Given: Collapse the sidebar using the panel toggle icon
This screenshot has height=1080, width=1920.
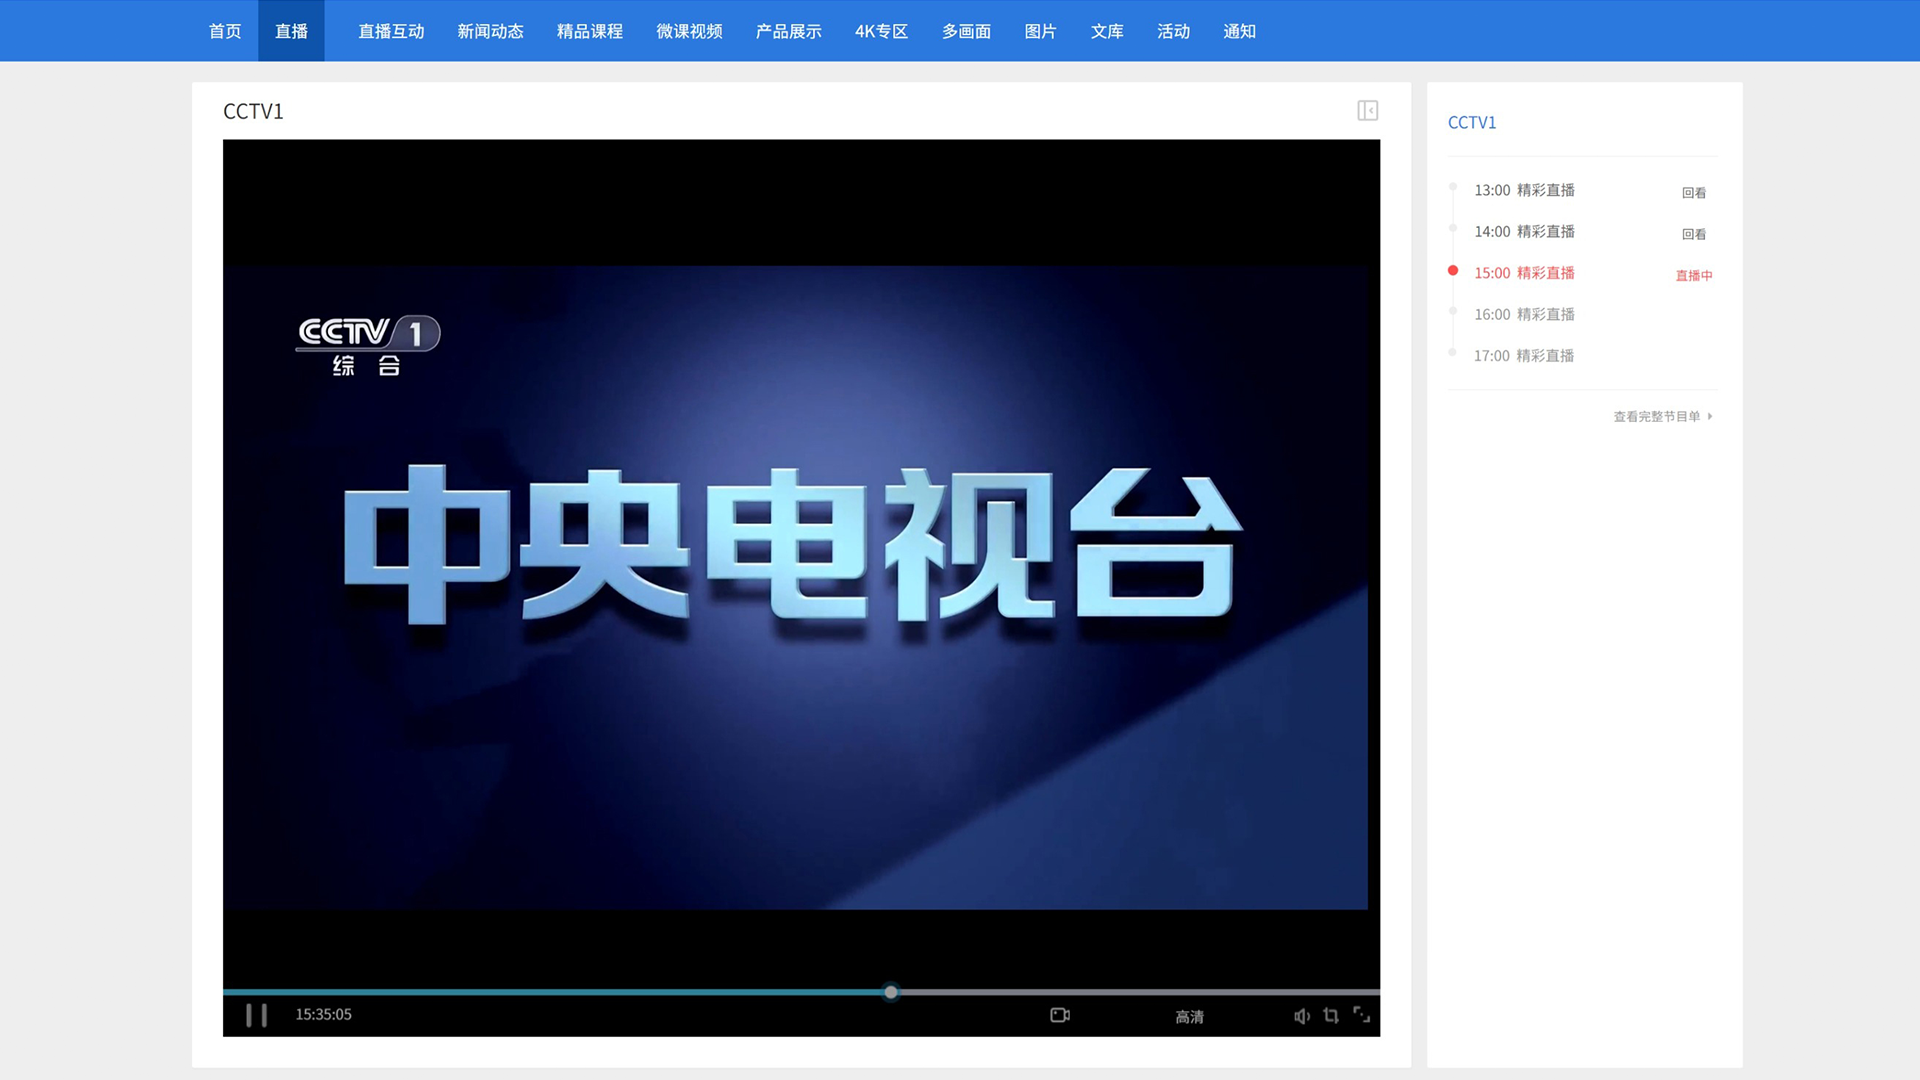Looking at the screenshot, I should 1367,110.
